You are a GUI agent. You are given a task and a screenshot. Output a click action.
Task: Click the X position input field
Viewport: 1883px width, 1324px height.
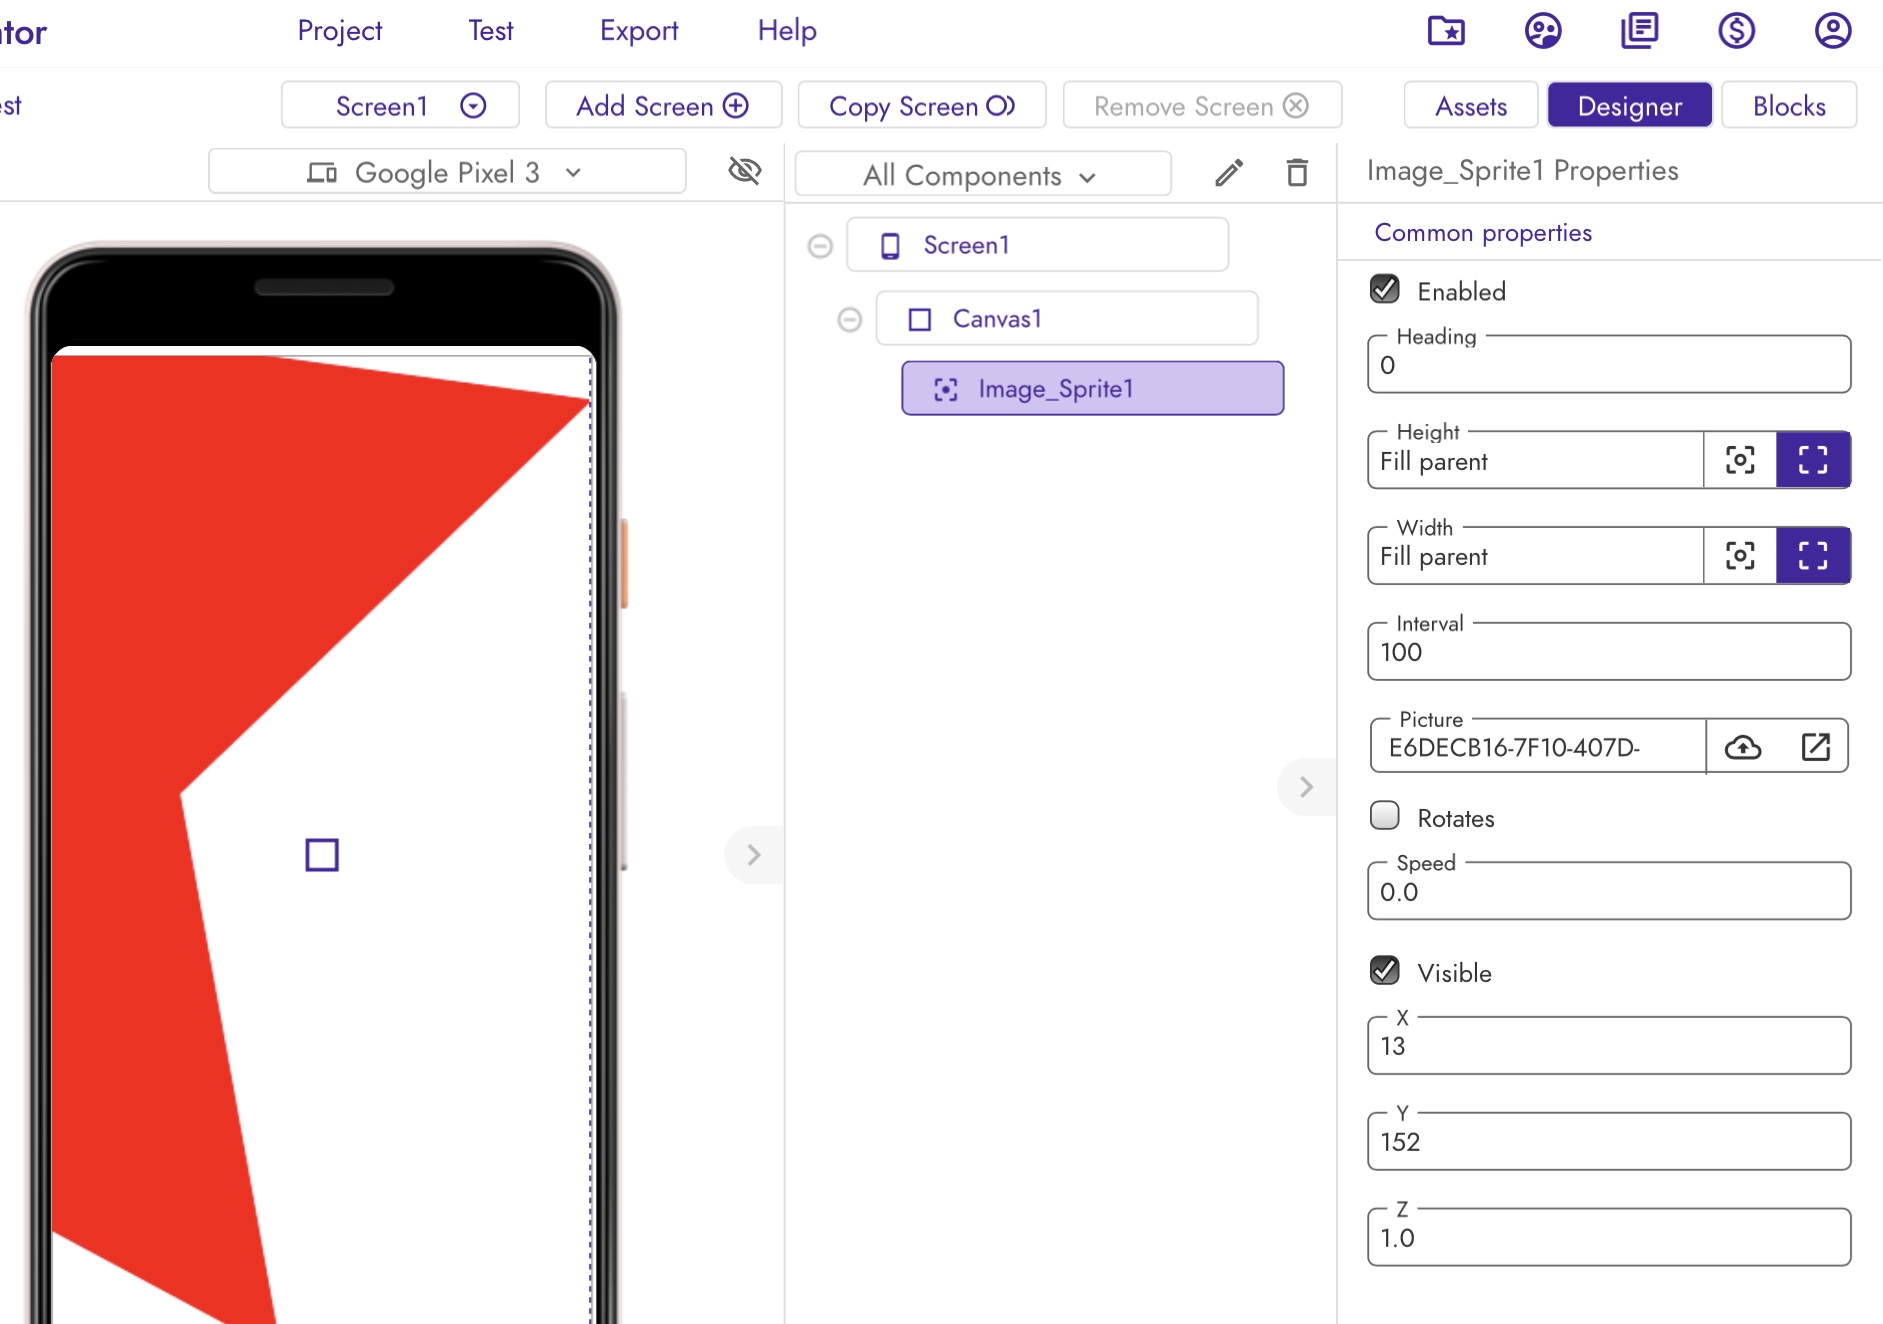coord(1609,1046)
